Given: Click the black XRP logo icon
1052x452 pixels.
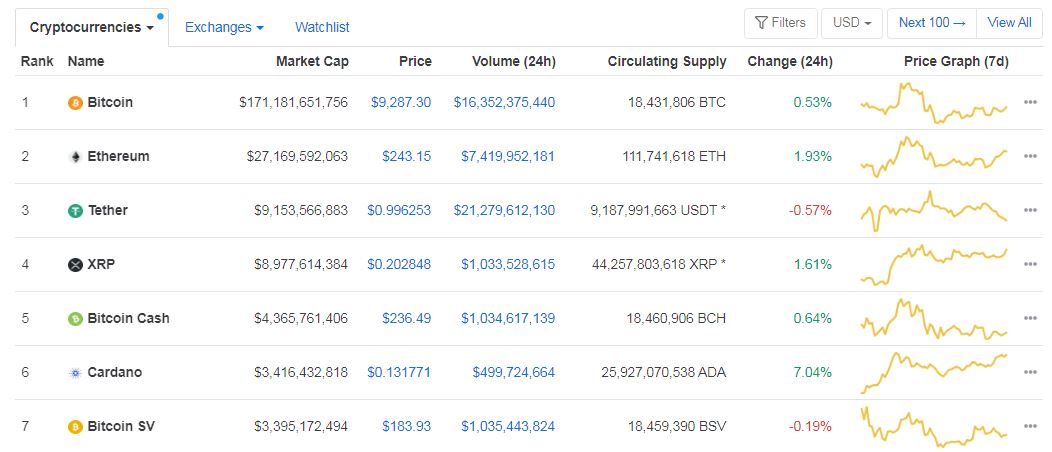Looking at the screenshot, I should pyautogui.click(x=75, y=265).
